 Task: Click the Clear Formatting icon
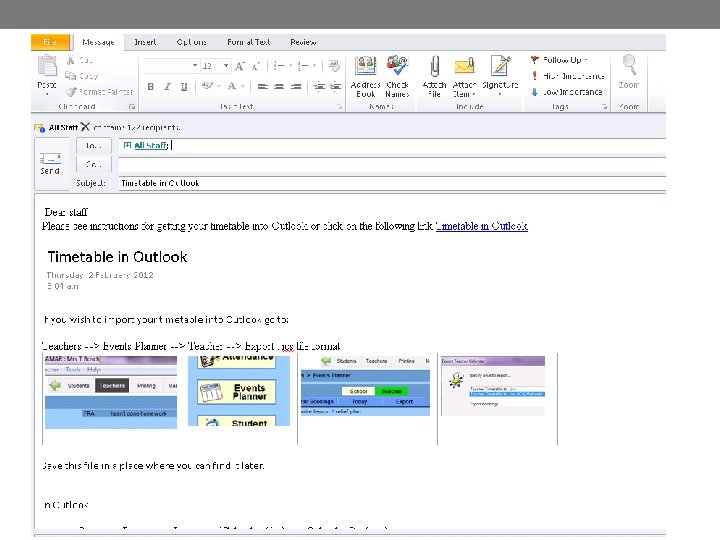pyautogui.click(x=334, y=66)
